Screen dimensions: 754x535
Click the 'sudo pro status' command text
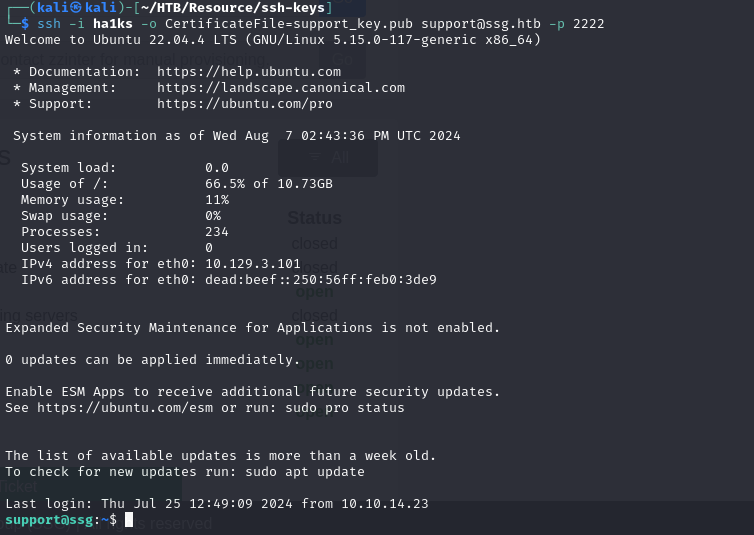pyautogui.click(x=345, y=408)
